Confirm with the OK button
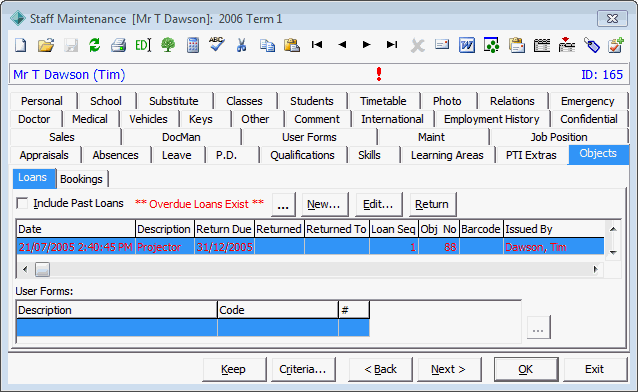 526,370
